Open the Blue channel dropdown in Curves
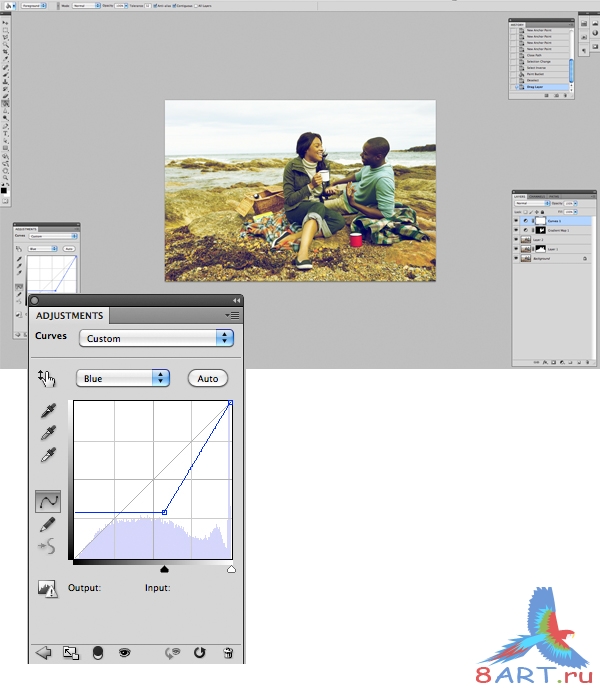Viewport: 600px width, 692px height. click(x=123, y=378)
